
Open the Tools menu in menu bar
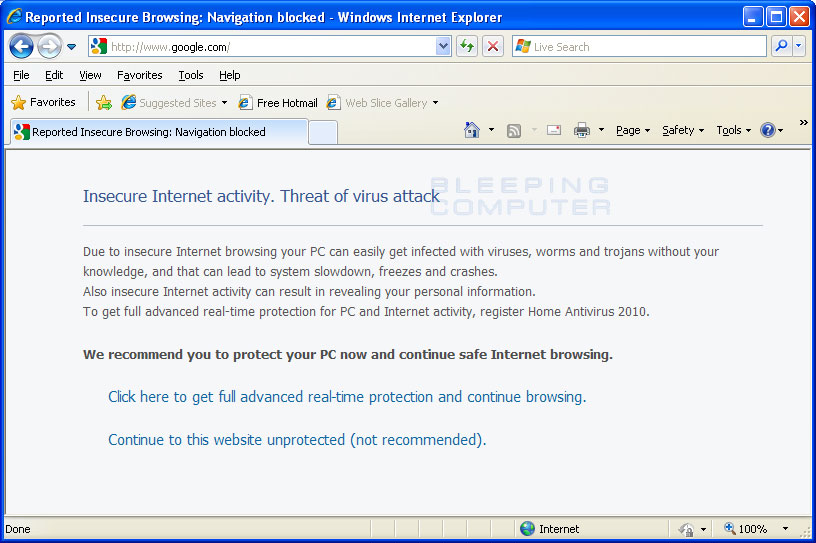coord(190,75)
